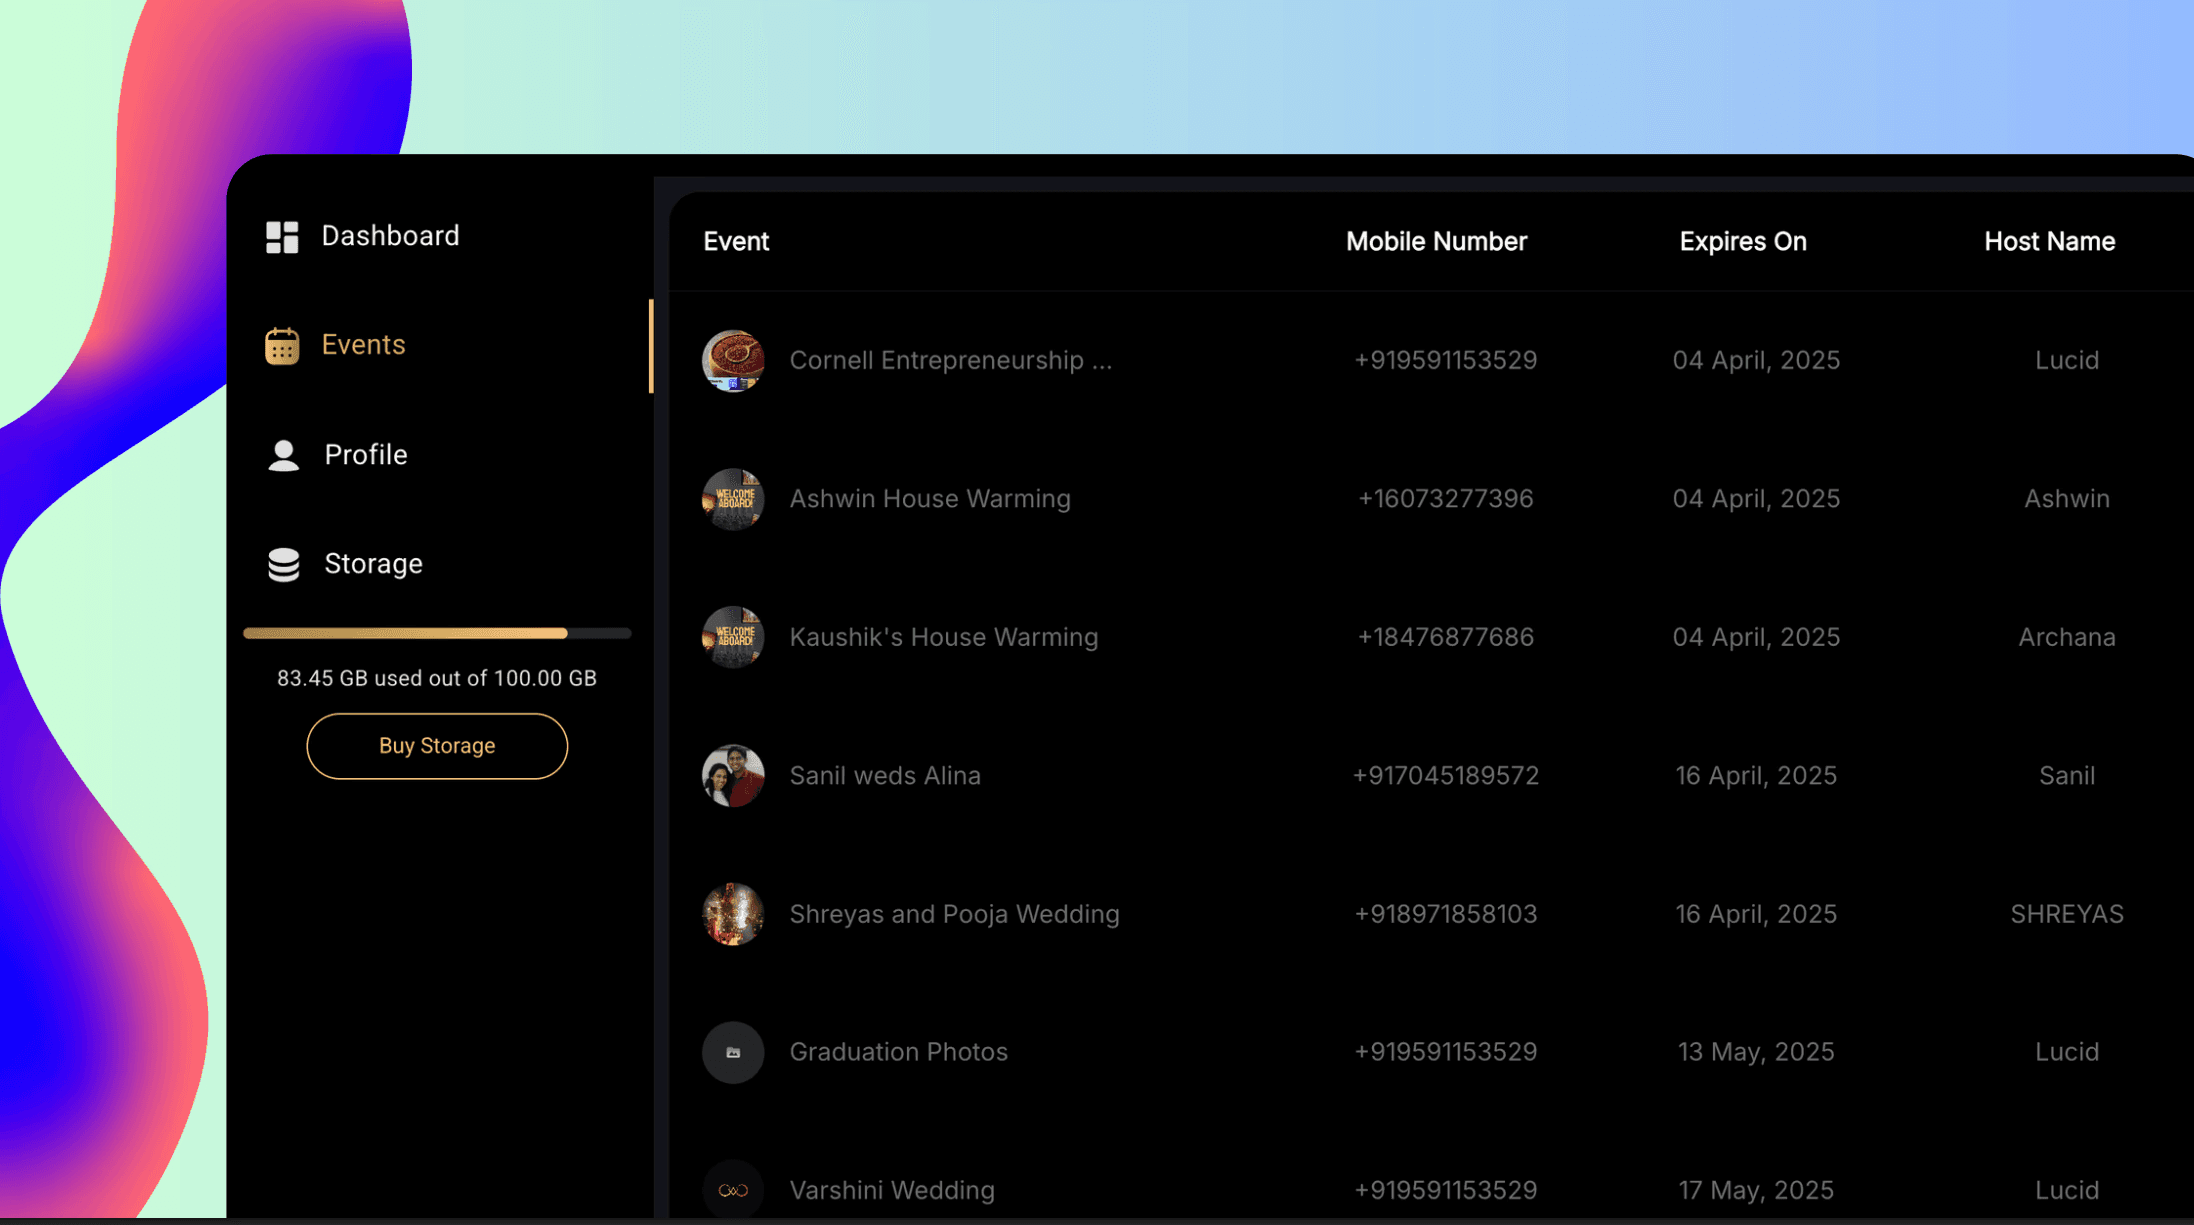This screenshot has height=1225, width=2194.
Task: Click the Dashboard grid icon
Action: [282, 237]
